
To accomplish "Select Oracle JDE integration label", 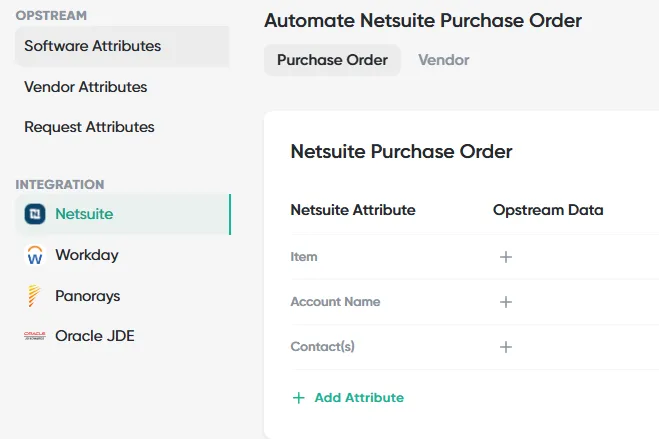I will pyautogui.click(x=95, y=336).
